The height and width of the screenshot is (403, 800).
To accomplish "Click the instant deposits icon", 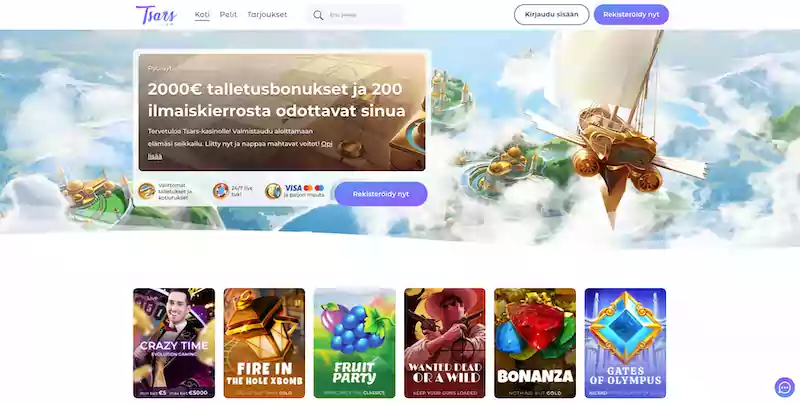I will pos(146,191).
